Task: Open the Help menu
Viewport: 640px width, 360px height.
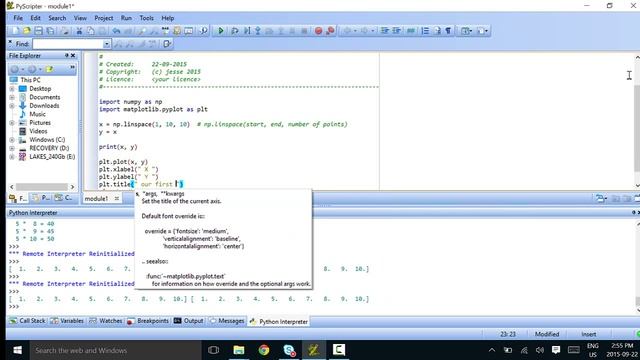Action: [x=168, y=18]
